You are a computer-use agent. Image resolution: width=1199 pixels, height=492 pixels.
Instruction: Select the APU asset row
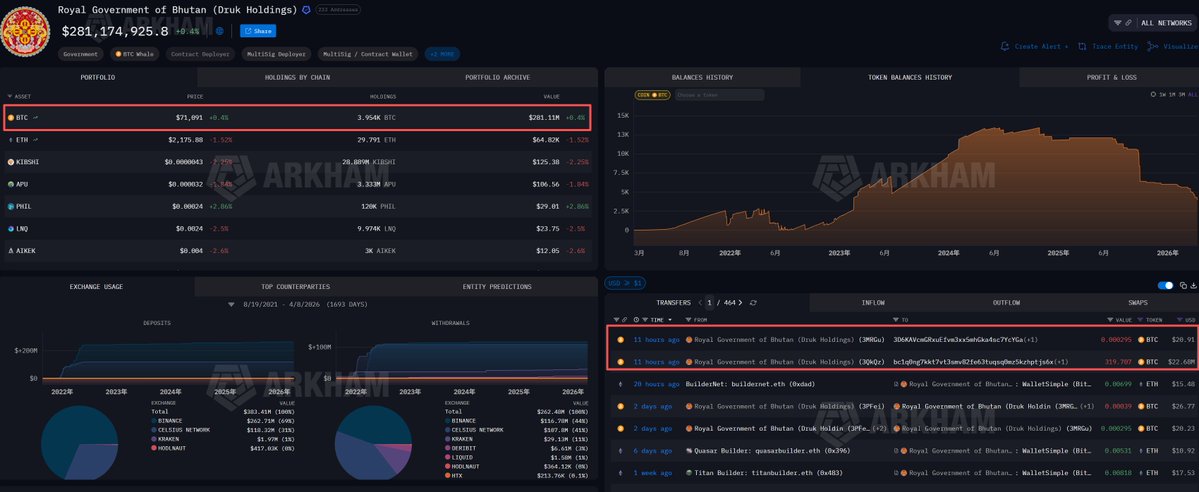pyautogui.click(x=299, y=184)
